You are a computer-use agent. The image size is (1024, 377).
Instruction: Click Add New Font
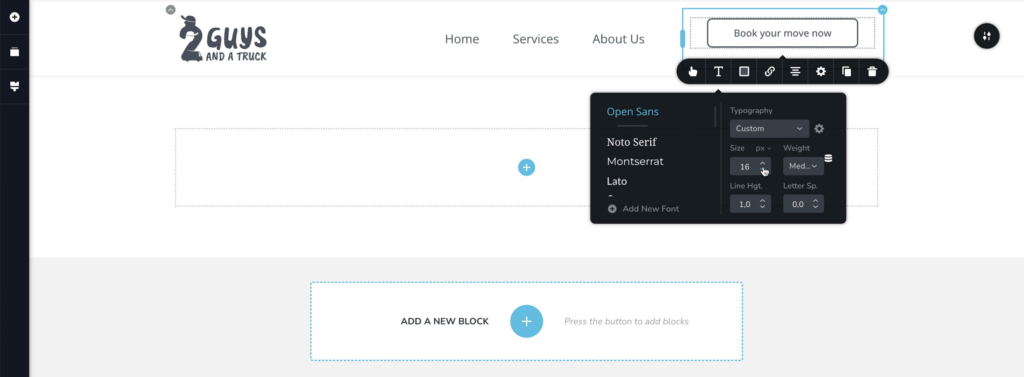pyautogui.click(x=643, y=209)
